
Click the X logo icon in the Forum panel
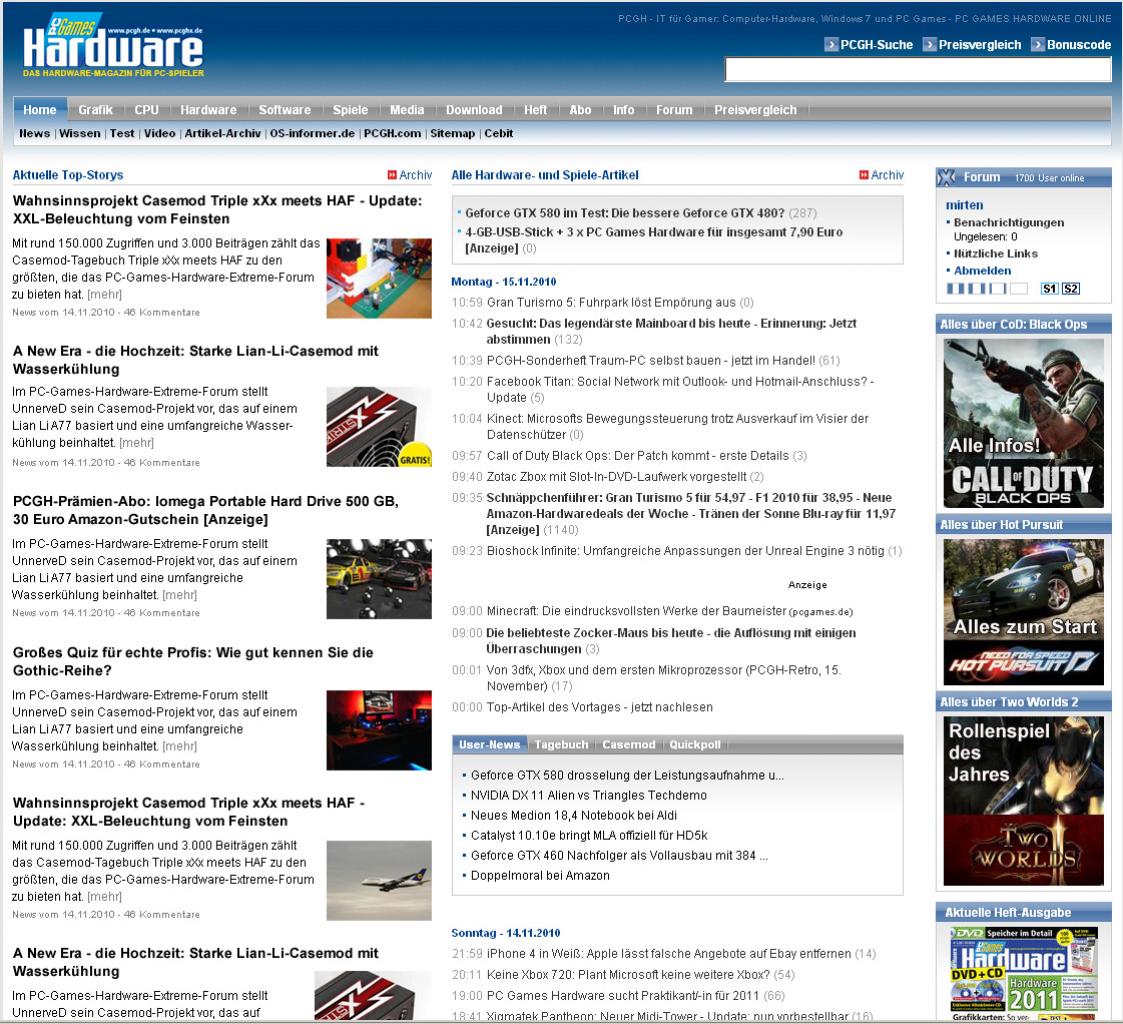click(x=946, y=177)
